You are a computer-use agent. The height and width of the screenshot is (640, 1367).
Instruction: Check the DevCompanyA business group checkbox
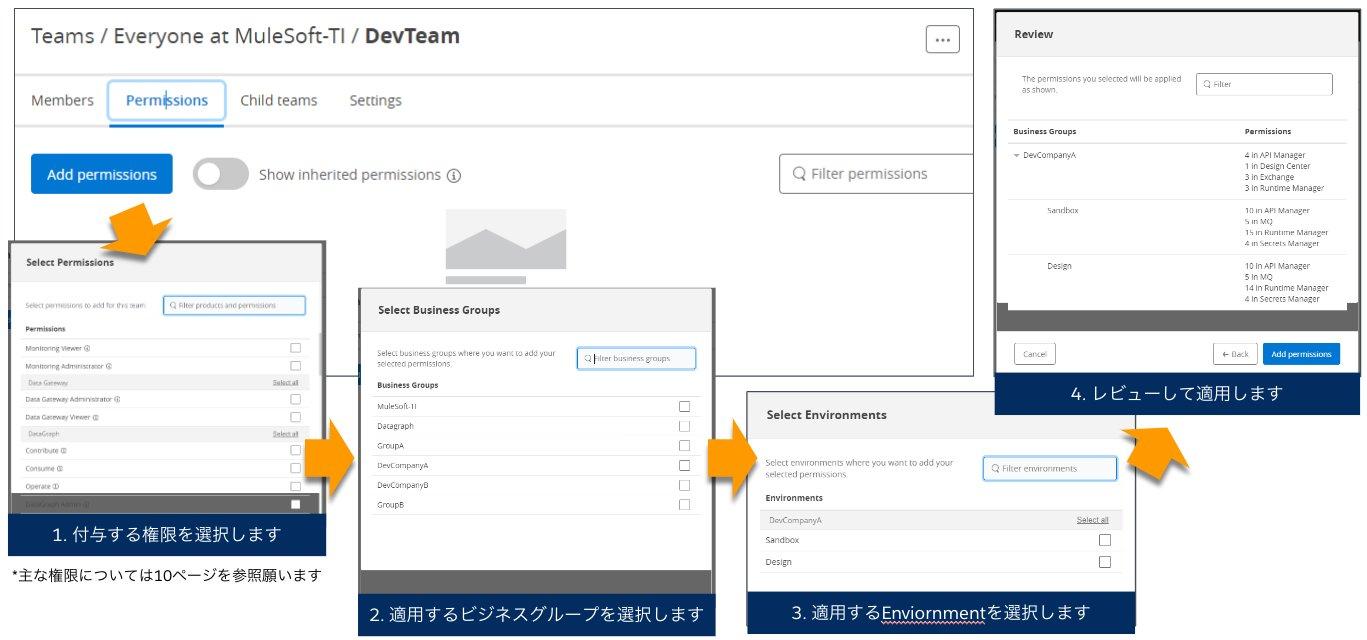coord(684,465)
